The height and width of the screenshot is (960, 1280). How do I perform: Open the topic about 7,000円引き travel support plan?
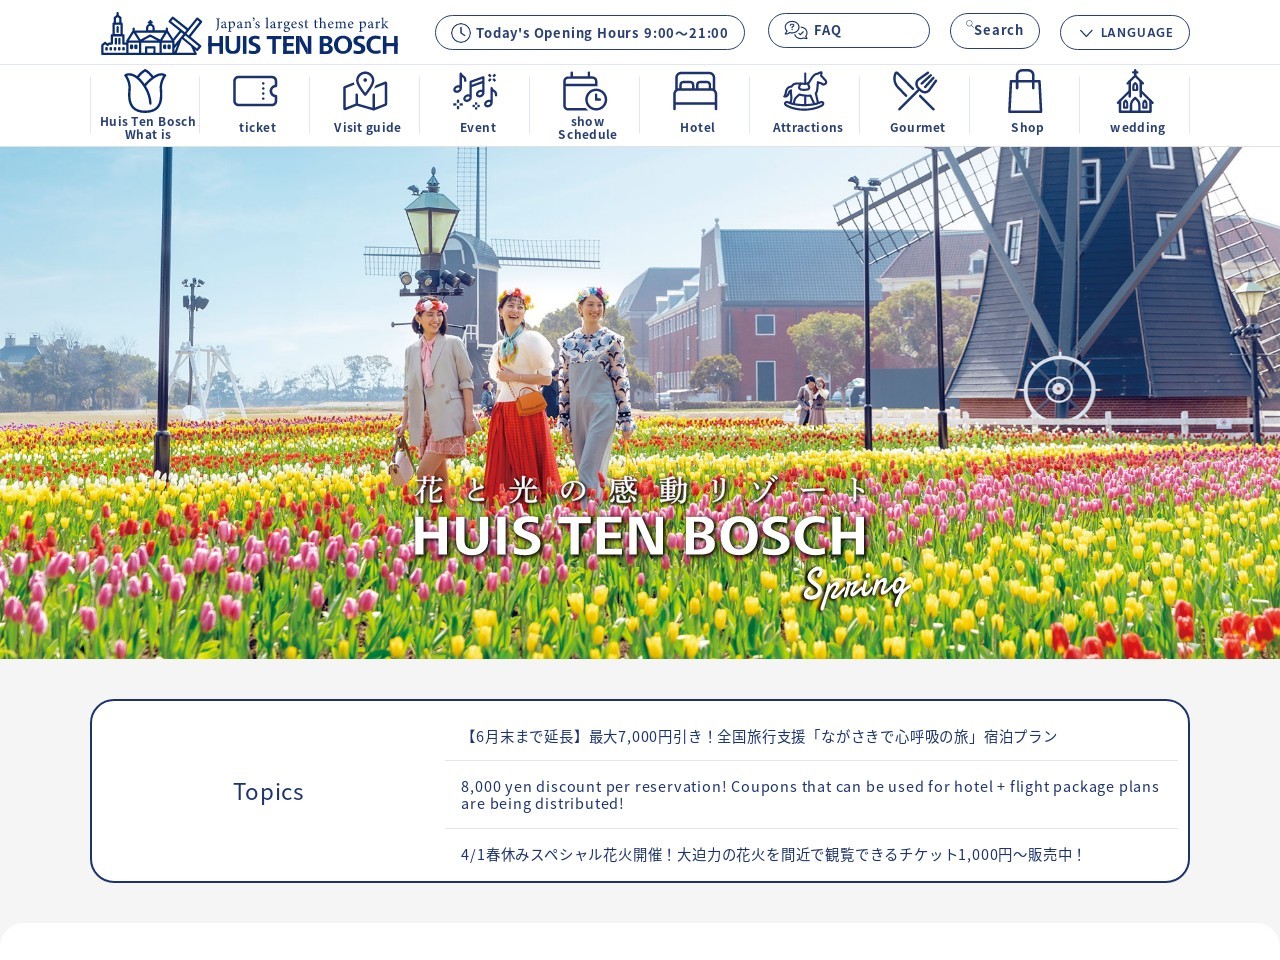(811, 736)
